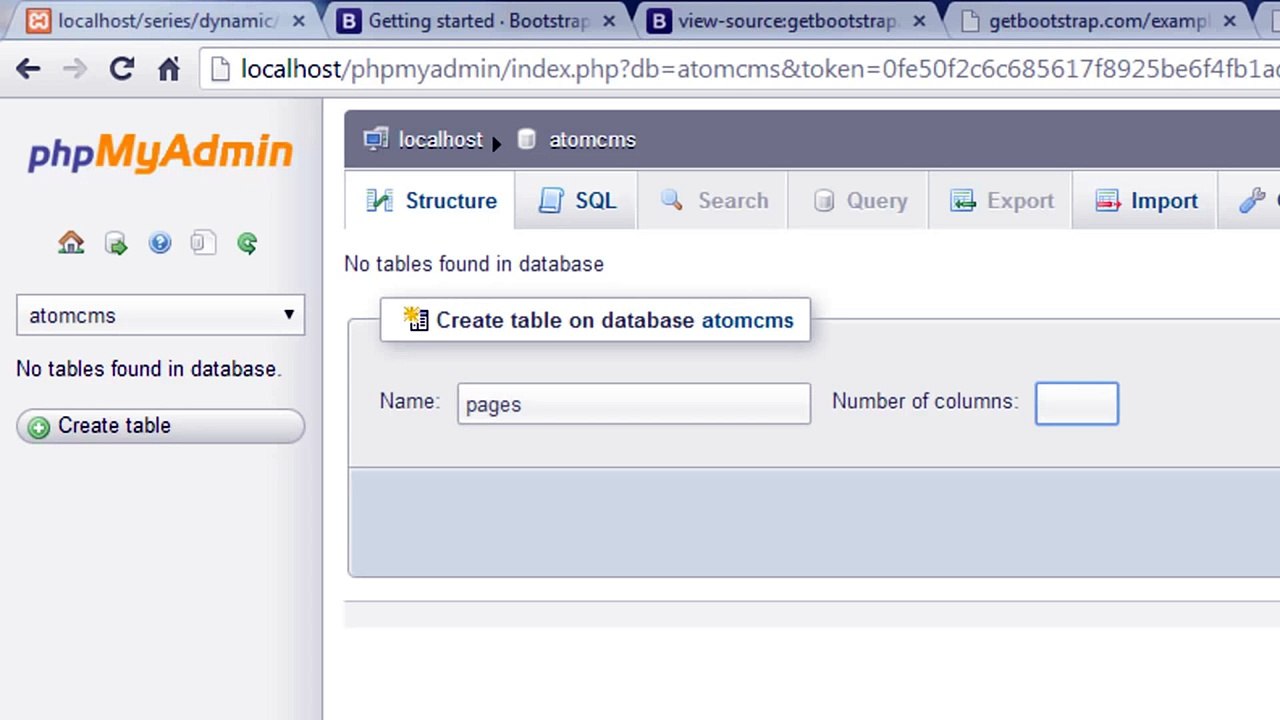
Task: Click the "Name:" label
Action: [x=409, y=401]
